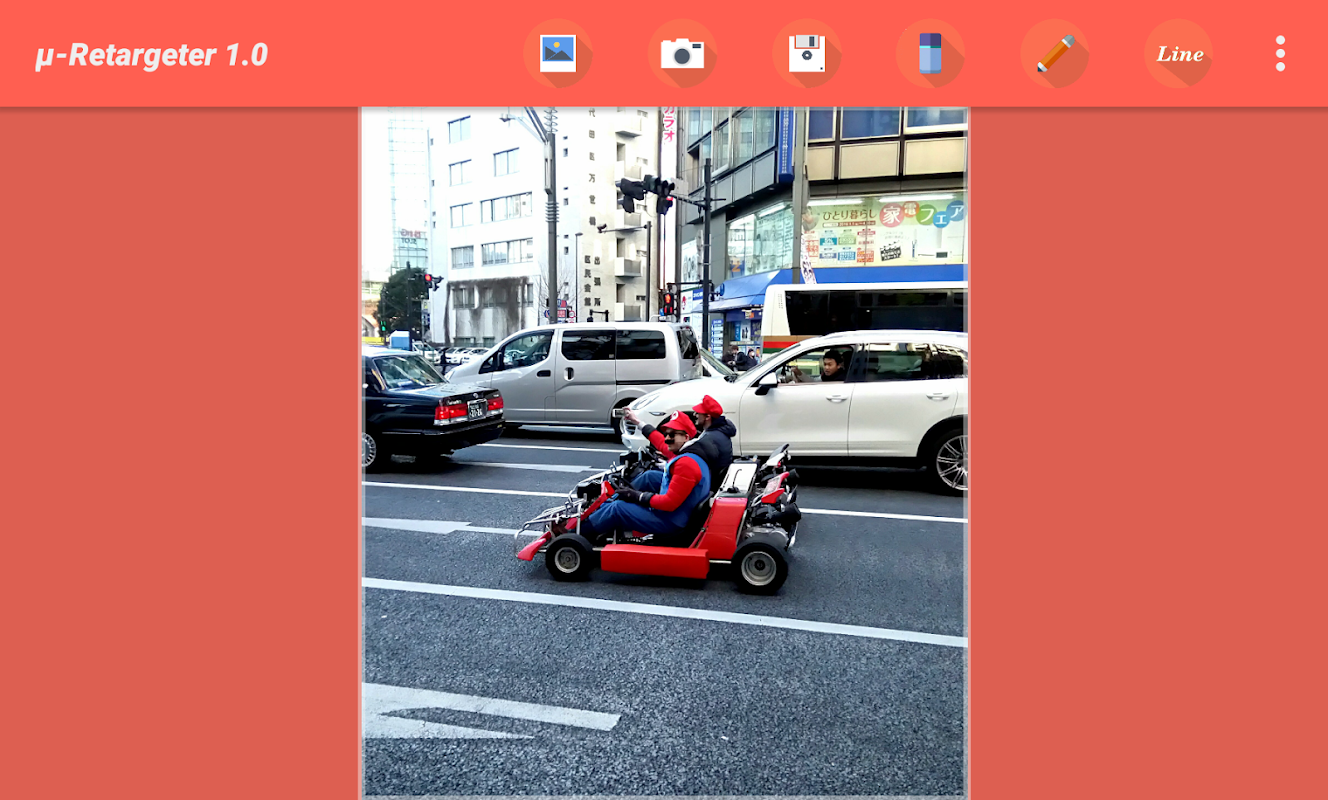Viewport: 1328px width, 800px height.
Task: Select the pencil drawing tool
Action: pyautogui.click(x=1055, y=53)
